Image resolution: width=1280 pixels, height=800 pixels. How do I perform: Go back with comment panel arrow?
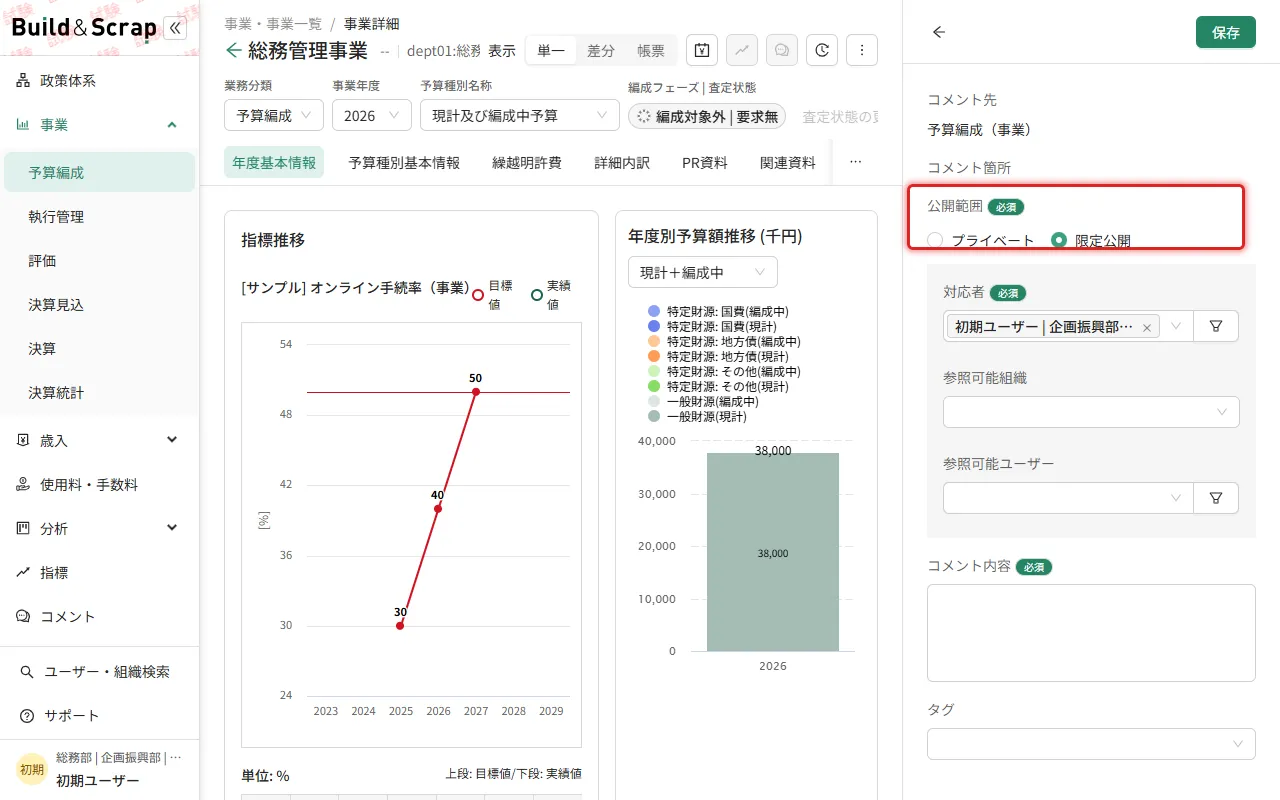pyautogui.click(x=938, y=32)
